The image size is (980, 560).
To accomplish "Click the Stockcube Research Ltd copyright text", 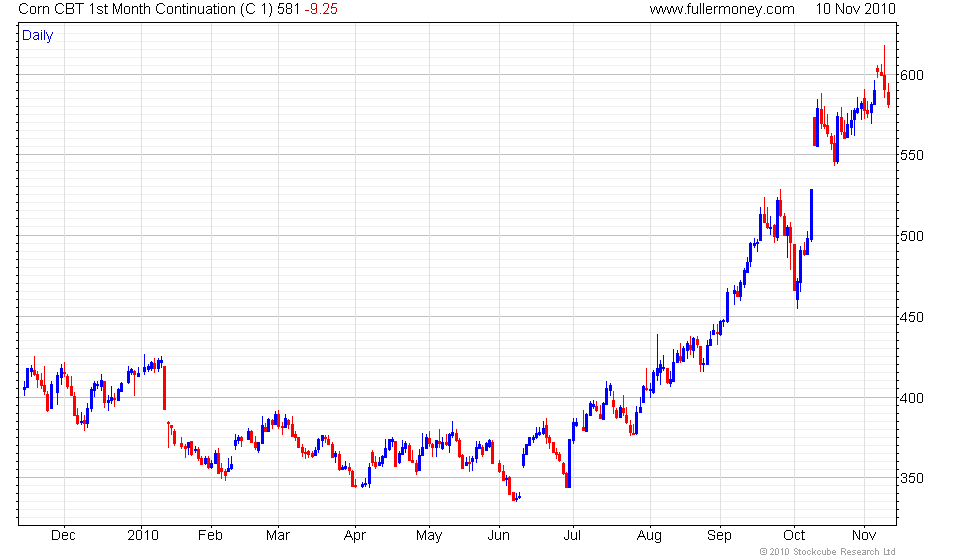I will coord(827,552).
